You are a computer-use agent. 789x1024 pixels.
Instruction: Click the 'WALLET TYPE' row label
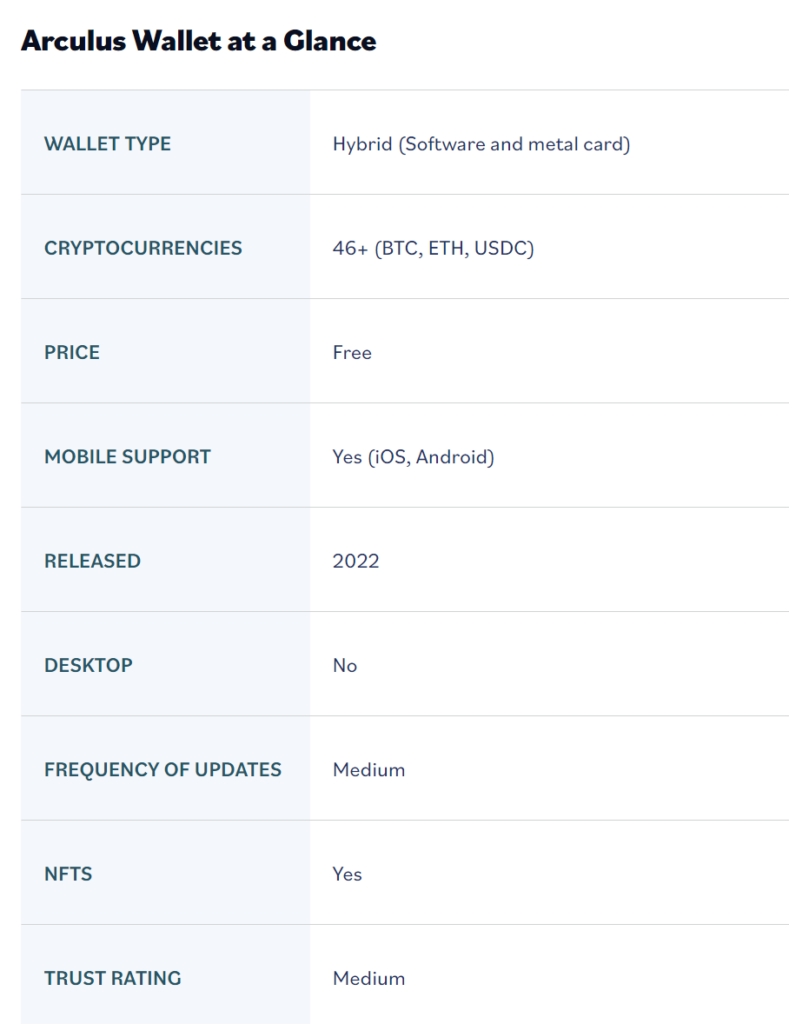[x=107, y=144]
